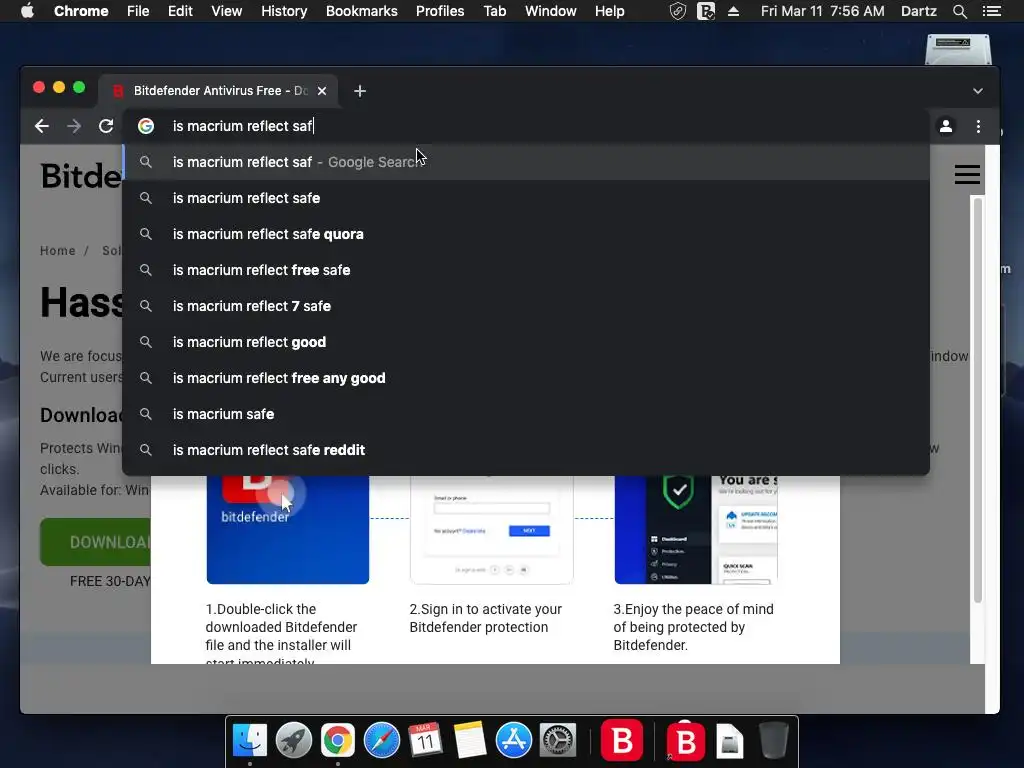Open the View menu

point(227,11)
